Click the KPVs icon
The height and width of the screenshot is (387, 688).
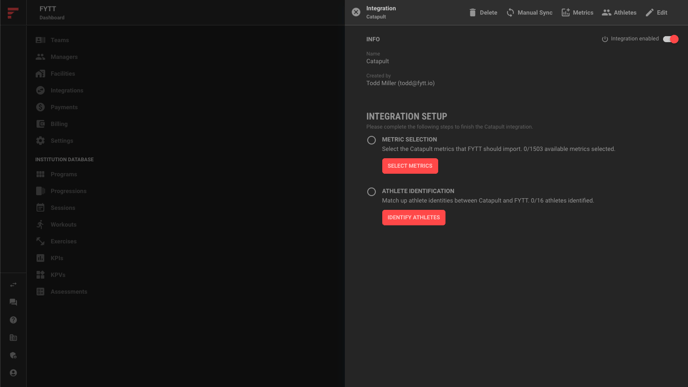(40, 275)
